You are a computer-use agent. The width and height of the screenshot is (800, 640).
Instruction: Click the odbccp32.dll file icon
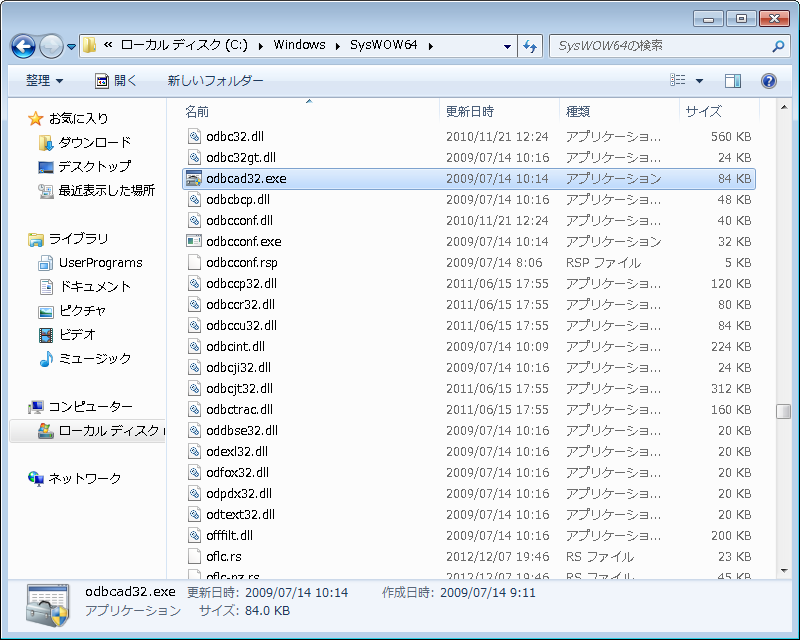click(x=194, y=283)
